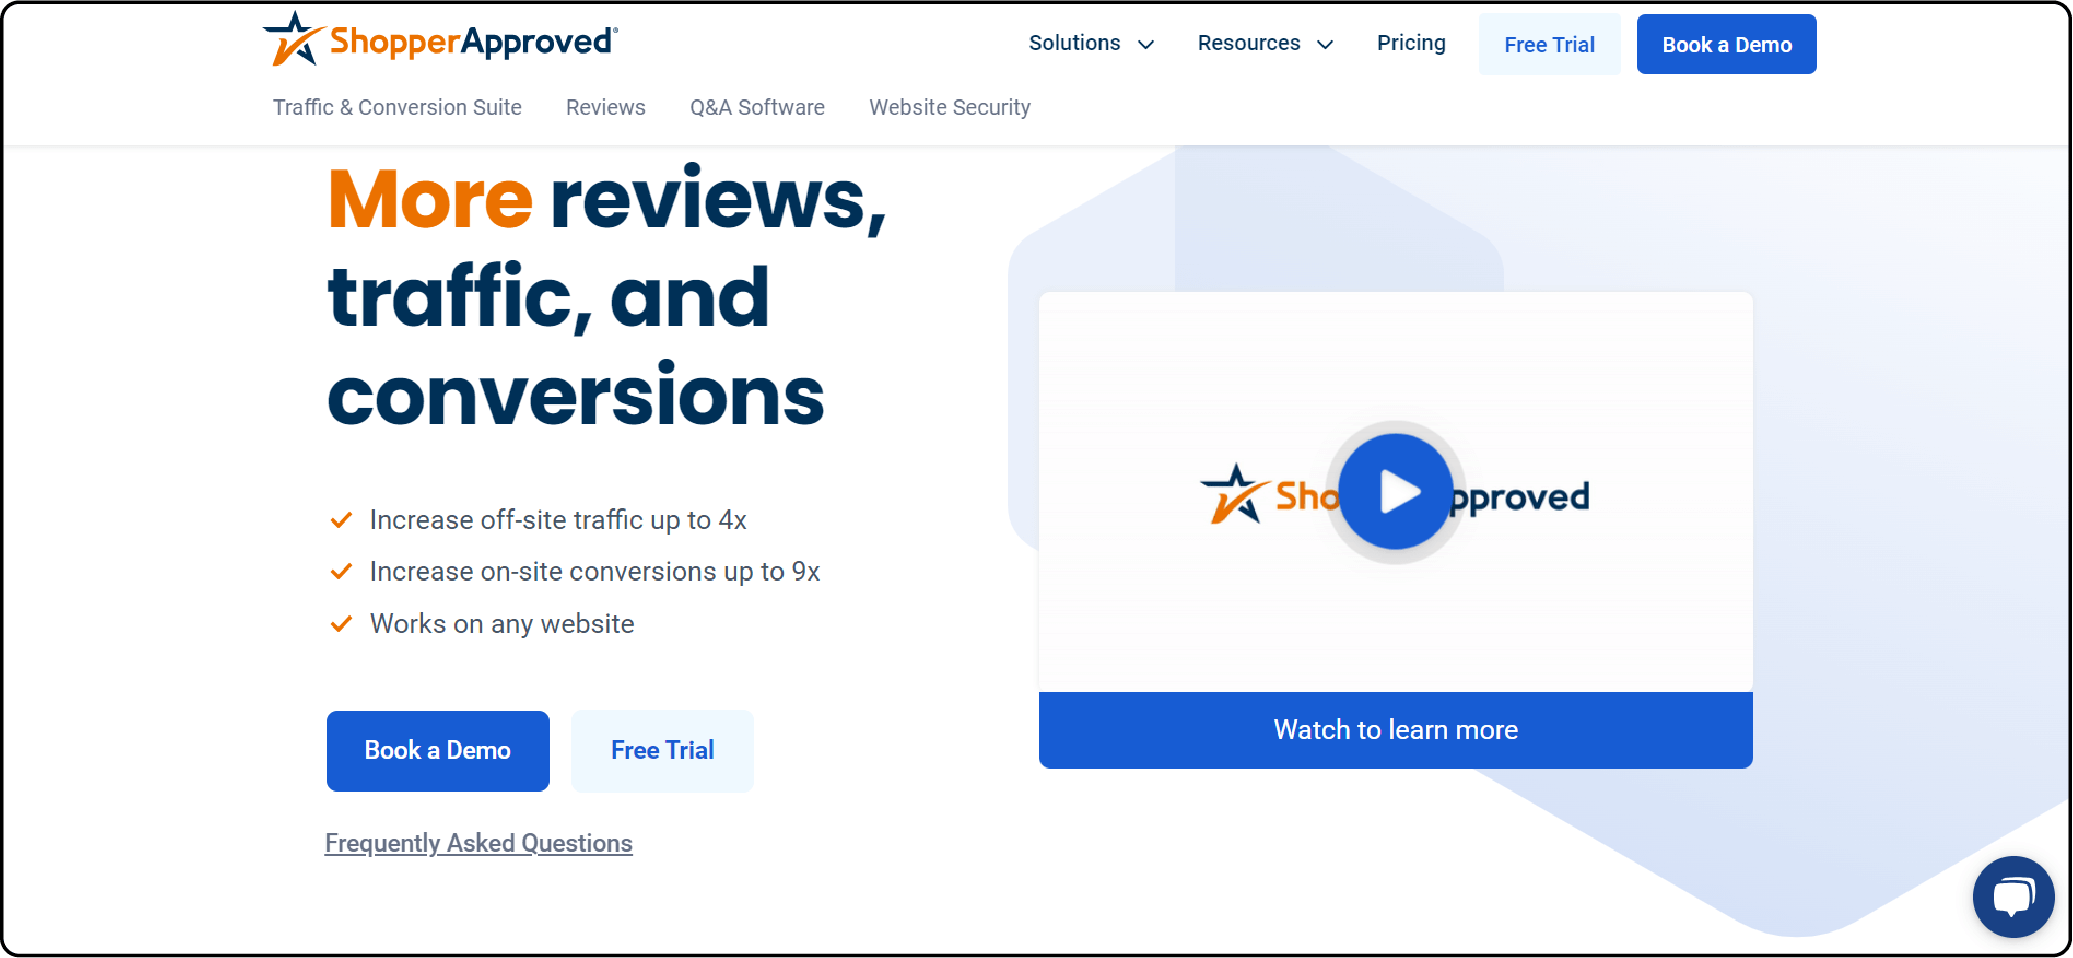Expand the Solutions dropdown menu
The image size is (2073, 958).
pos(1091,43)
